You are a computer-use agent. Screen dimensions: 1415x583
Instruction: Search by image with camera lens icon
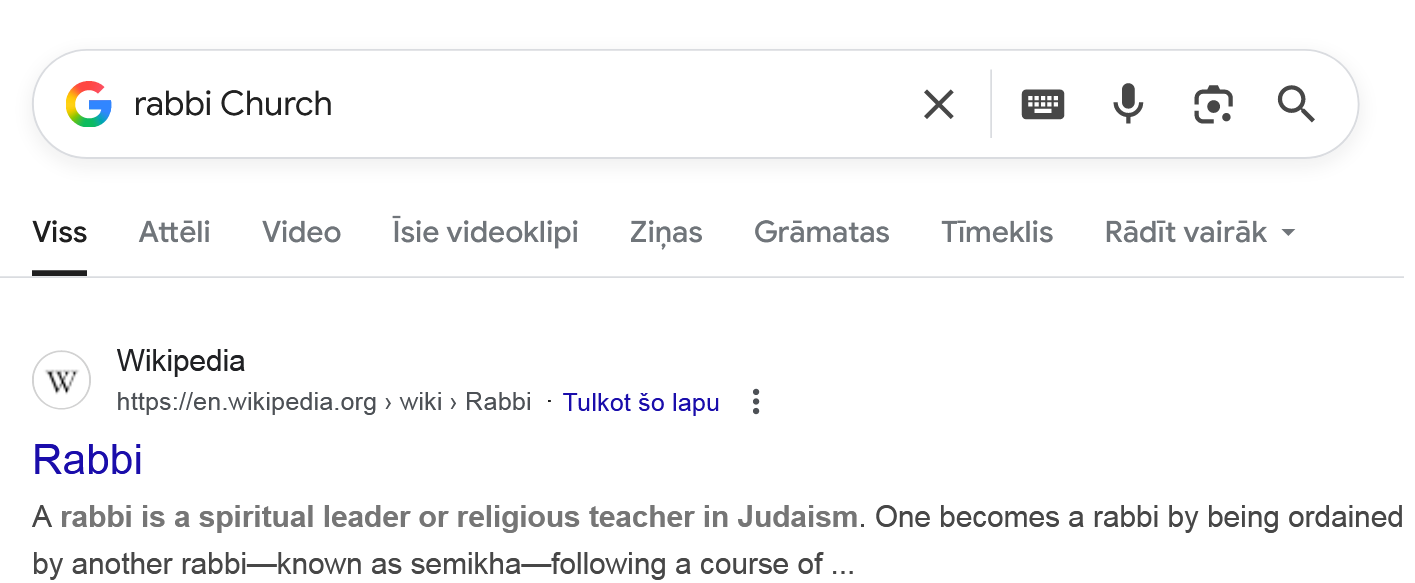click(1213, 104)
